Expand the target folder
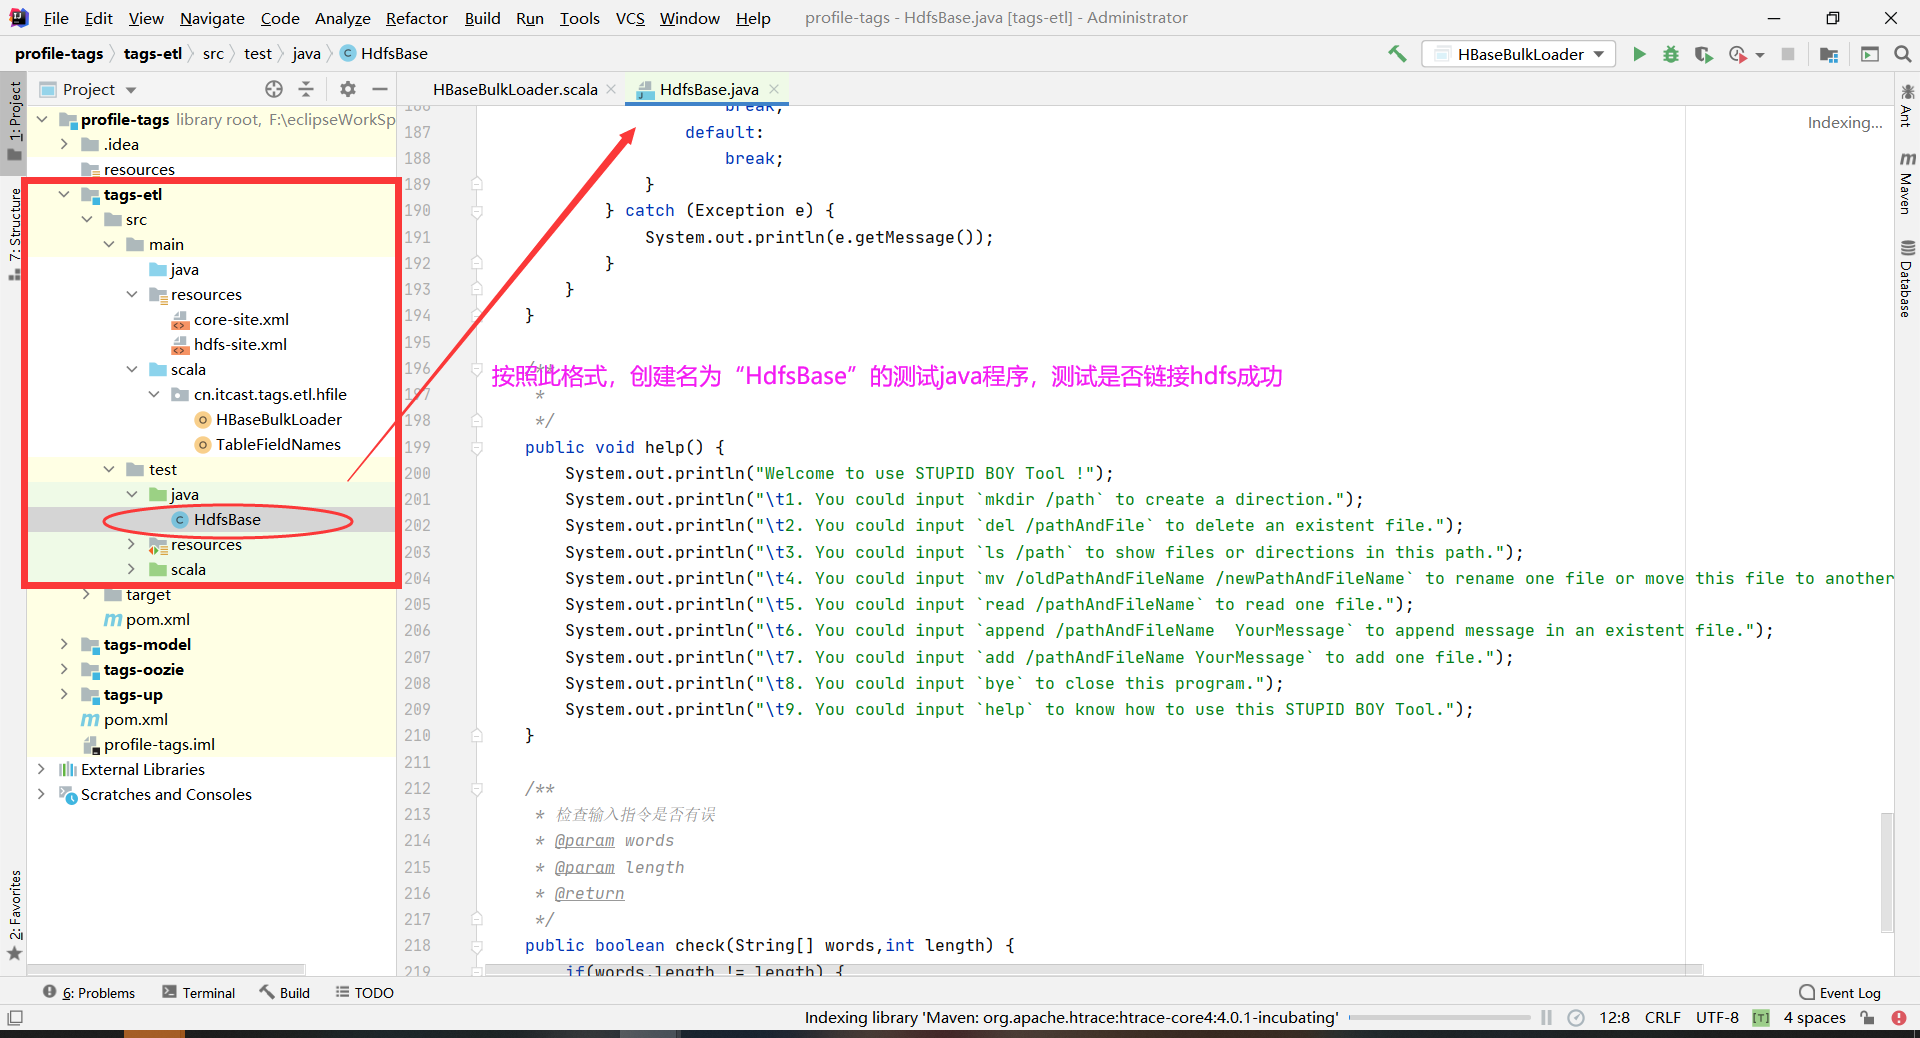1920x1038 pixels. pyautogui.click(x=87, y=594)
